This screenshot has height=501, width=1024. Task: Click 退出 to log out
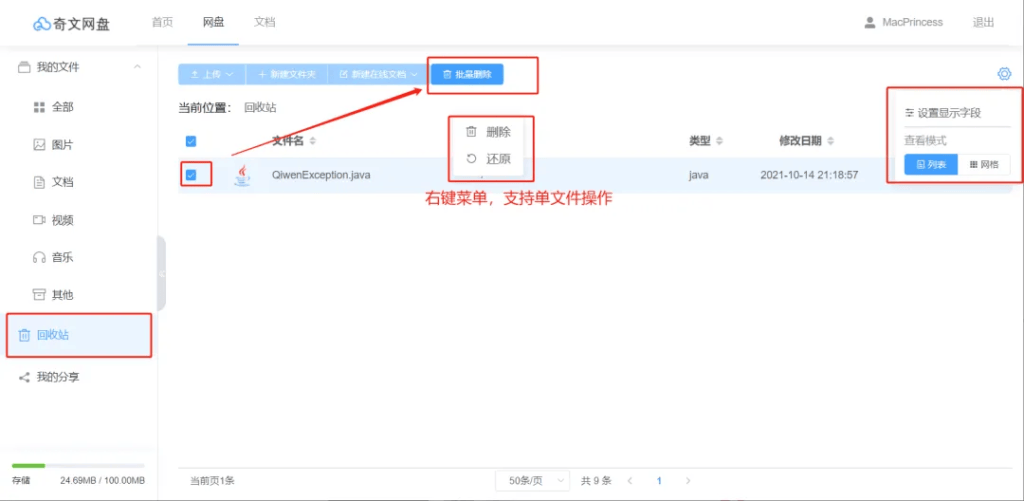pos(983,22)
